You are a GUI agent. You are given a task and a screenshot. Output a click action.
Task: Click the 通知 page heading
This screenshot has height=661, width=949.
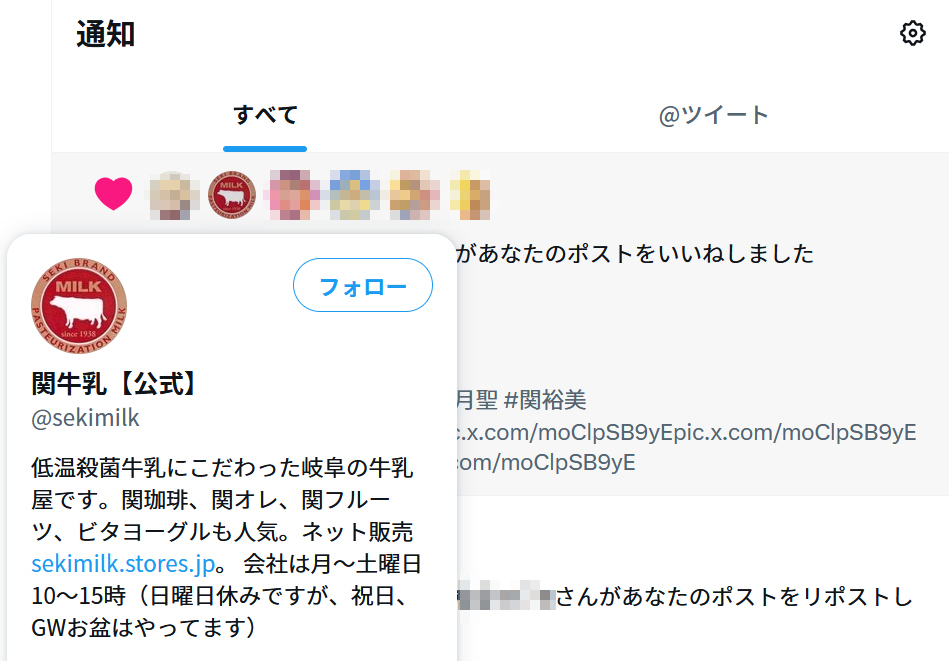click(x=105, y=33)
